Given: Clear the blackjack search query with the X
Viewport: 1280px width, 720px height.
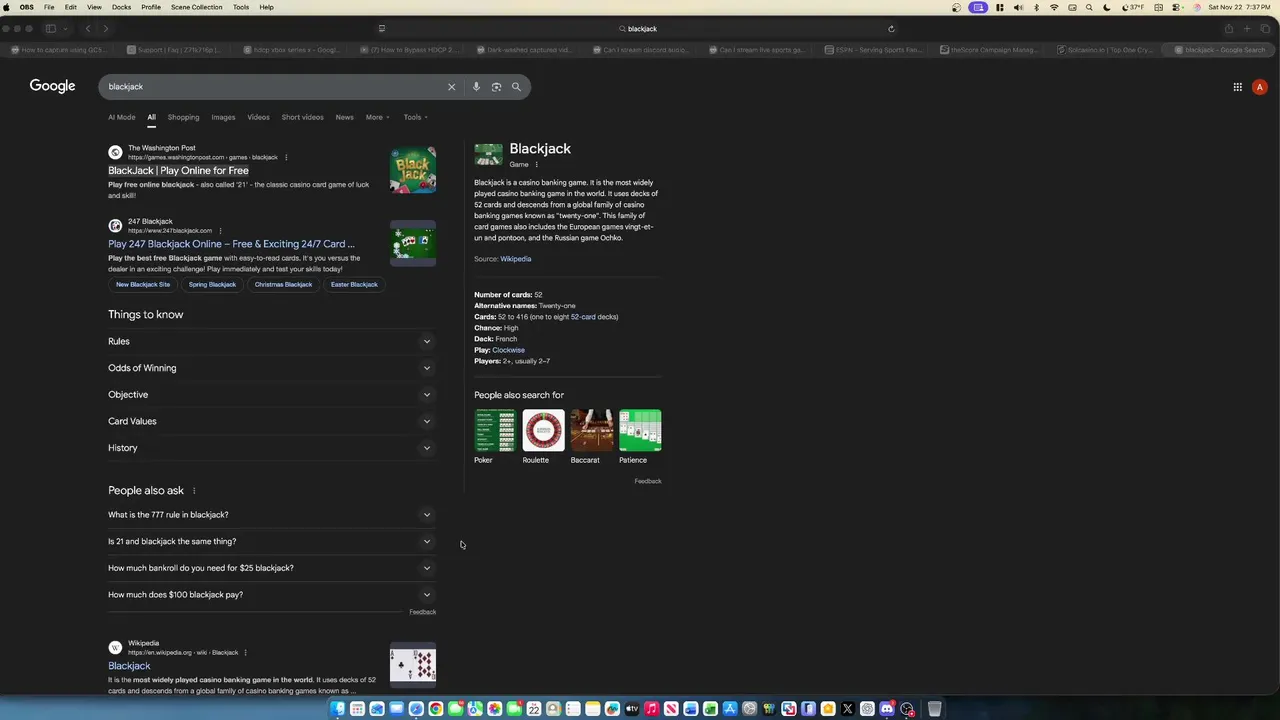Looking at the screenshot, I should click(451, 87).
